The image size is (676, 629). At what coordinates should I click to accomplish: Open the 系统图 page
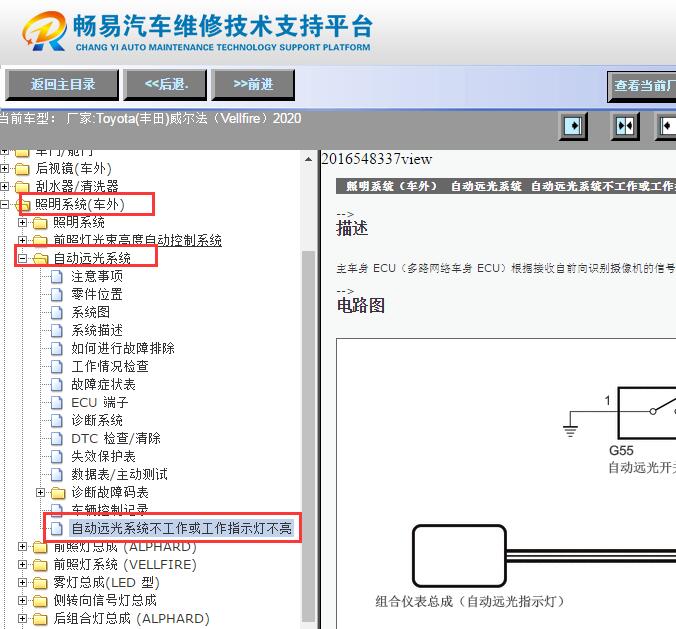91,312
